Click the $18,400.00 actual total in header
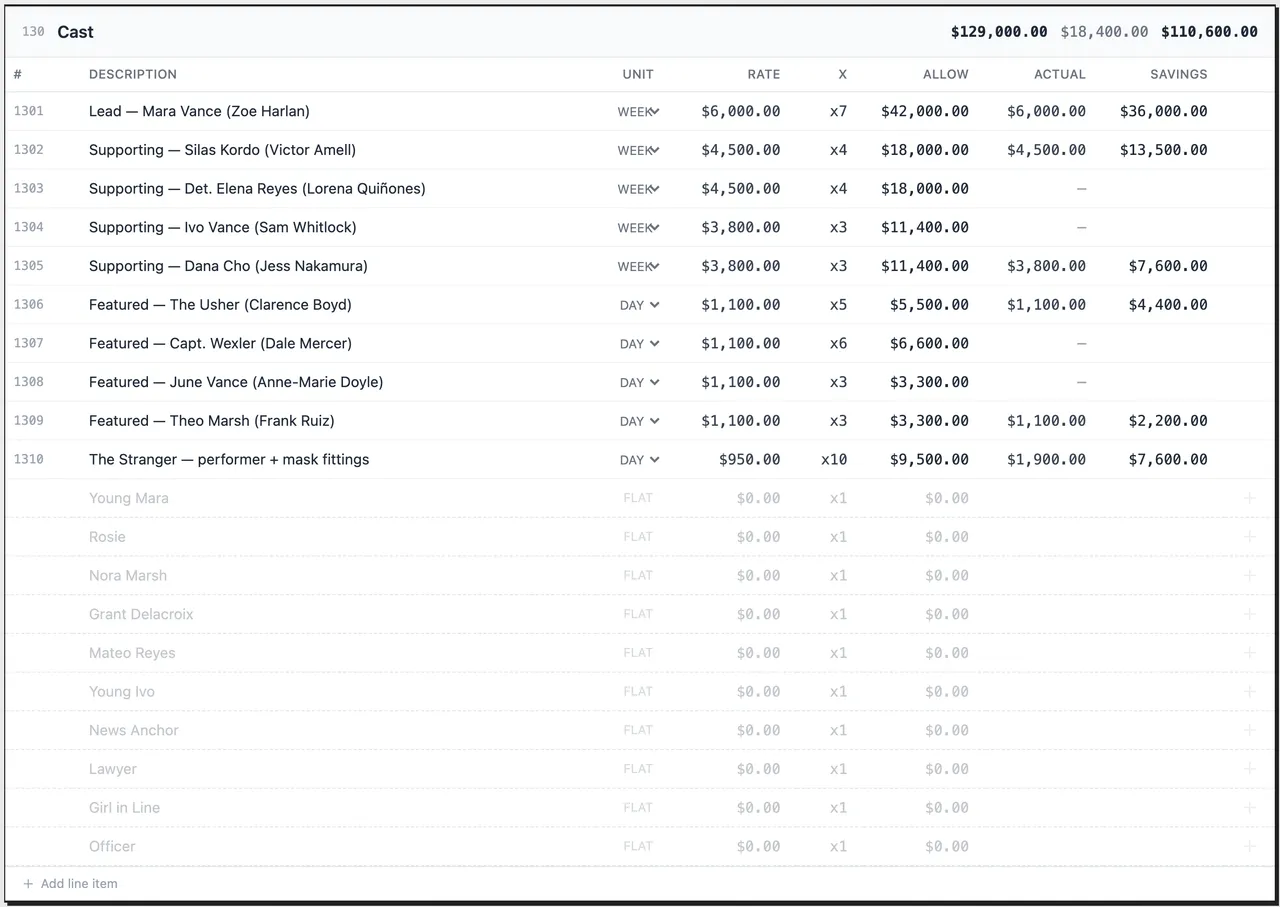1280x907 pixels. pyautogui.click(x=1104, y=32)
